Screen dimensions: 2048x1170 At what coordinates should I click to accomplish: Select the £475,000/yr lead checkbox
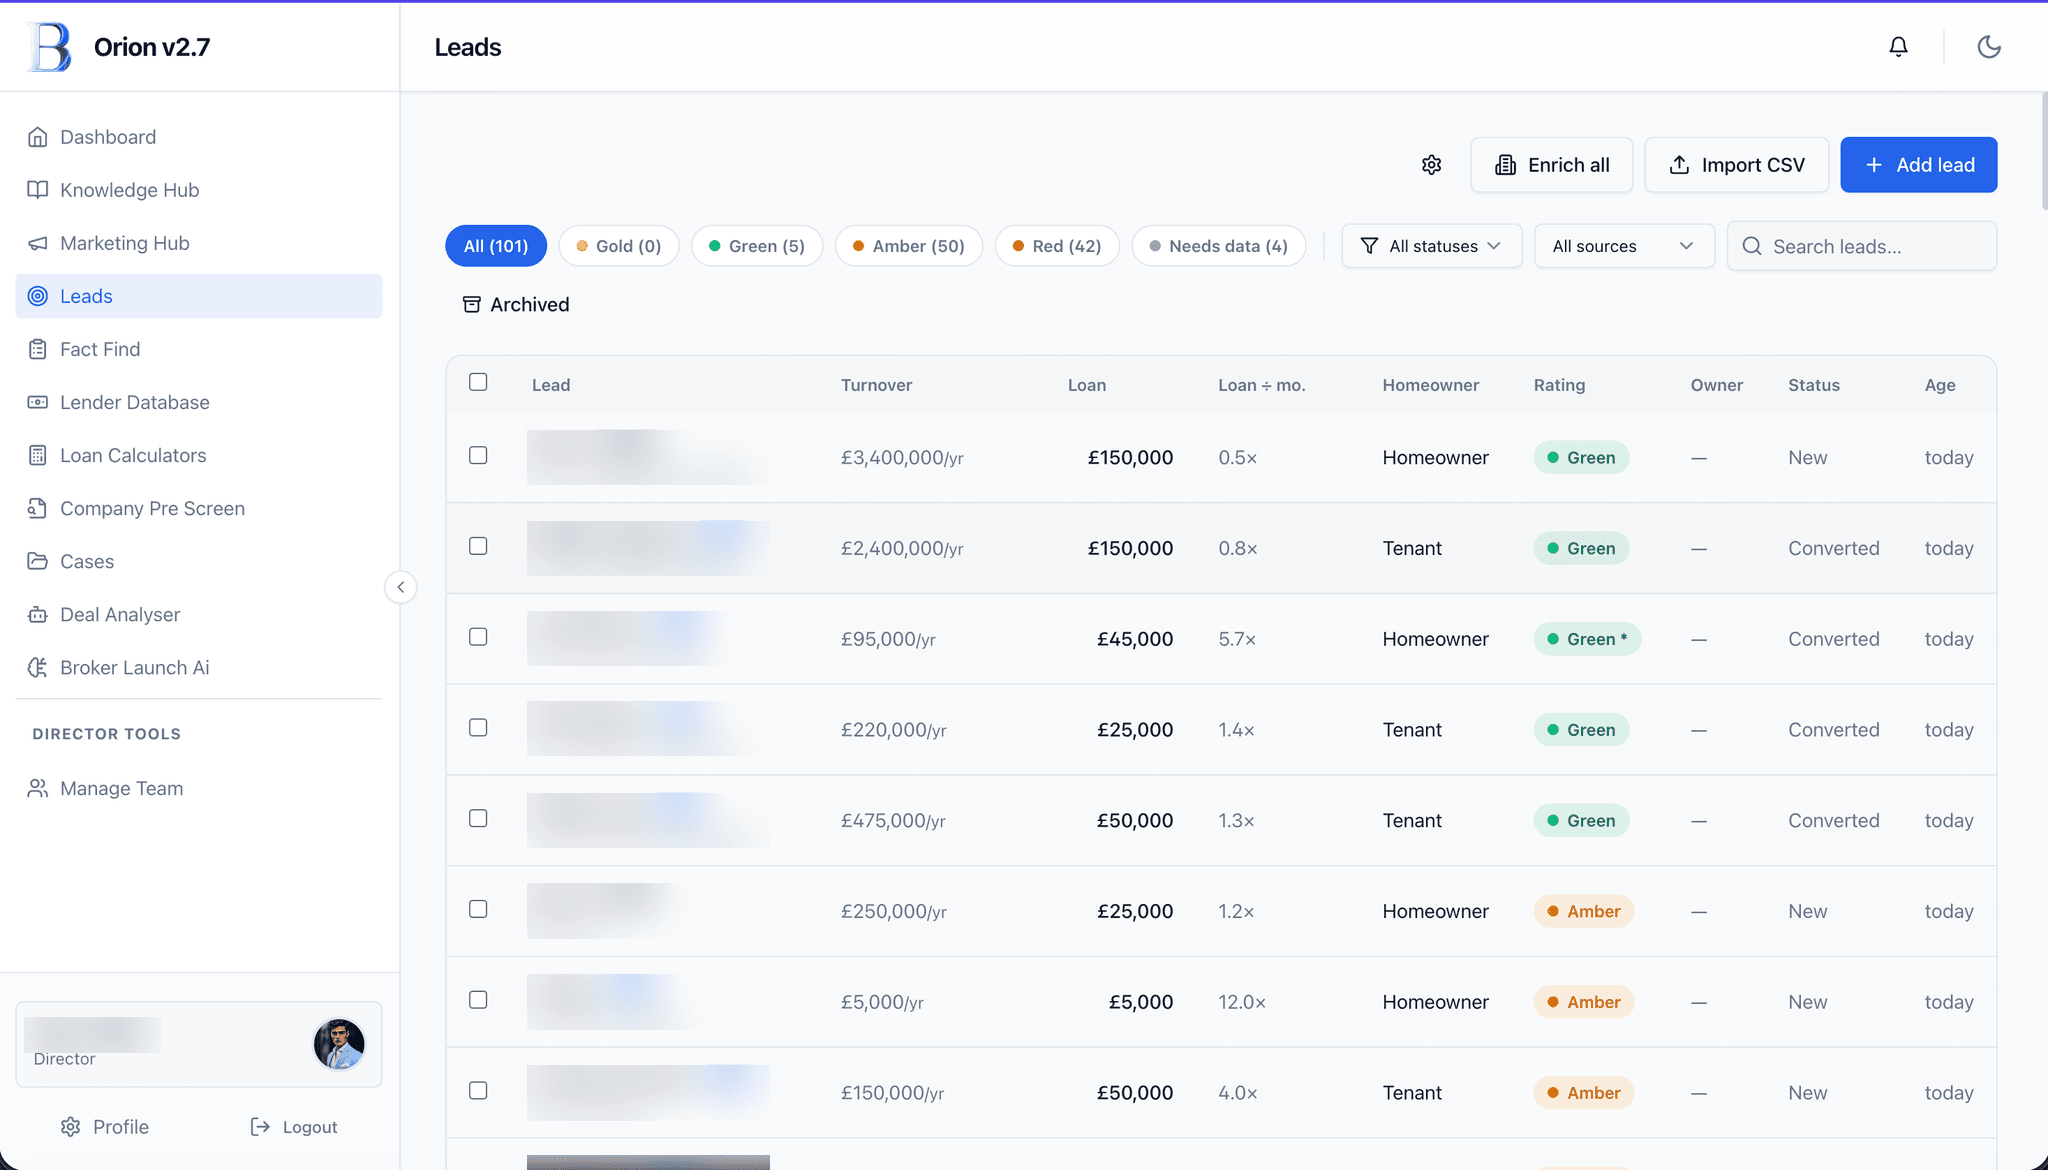pos(478,818)
